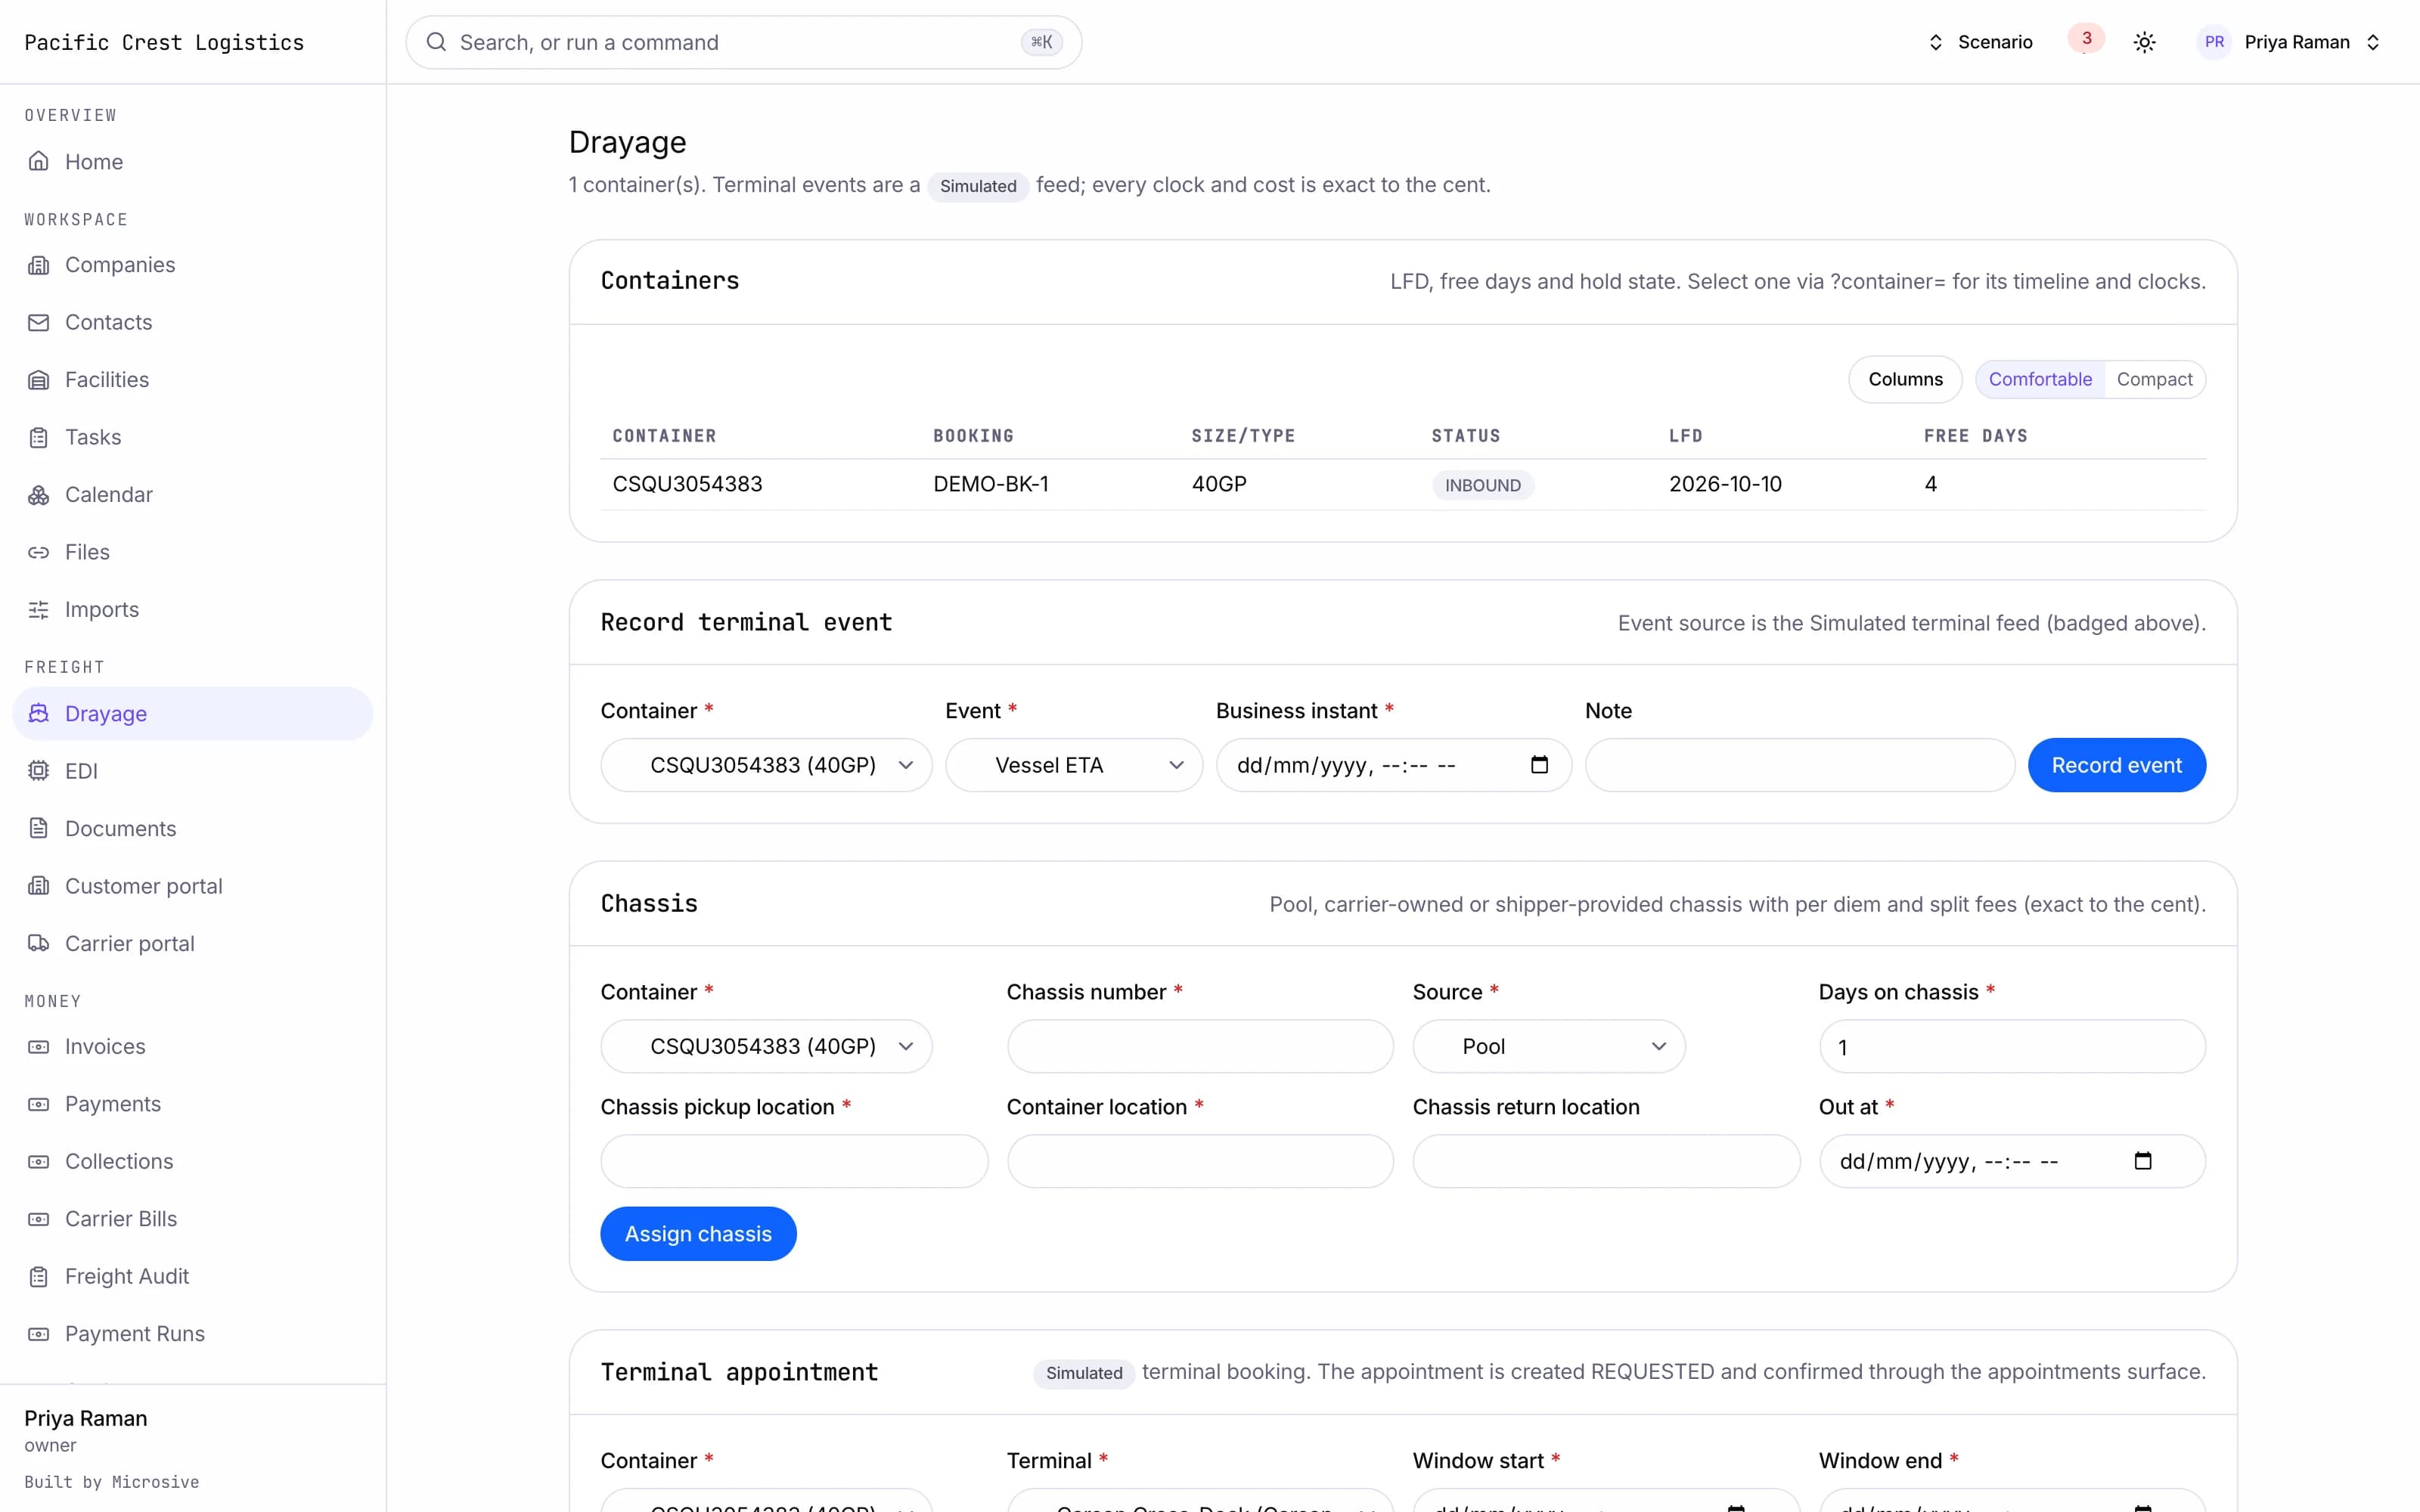The height and width of the screenshot is (1512, 2420).
Task: Open Tasks via its clipboard icon
Action: [x=38, y=437]
